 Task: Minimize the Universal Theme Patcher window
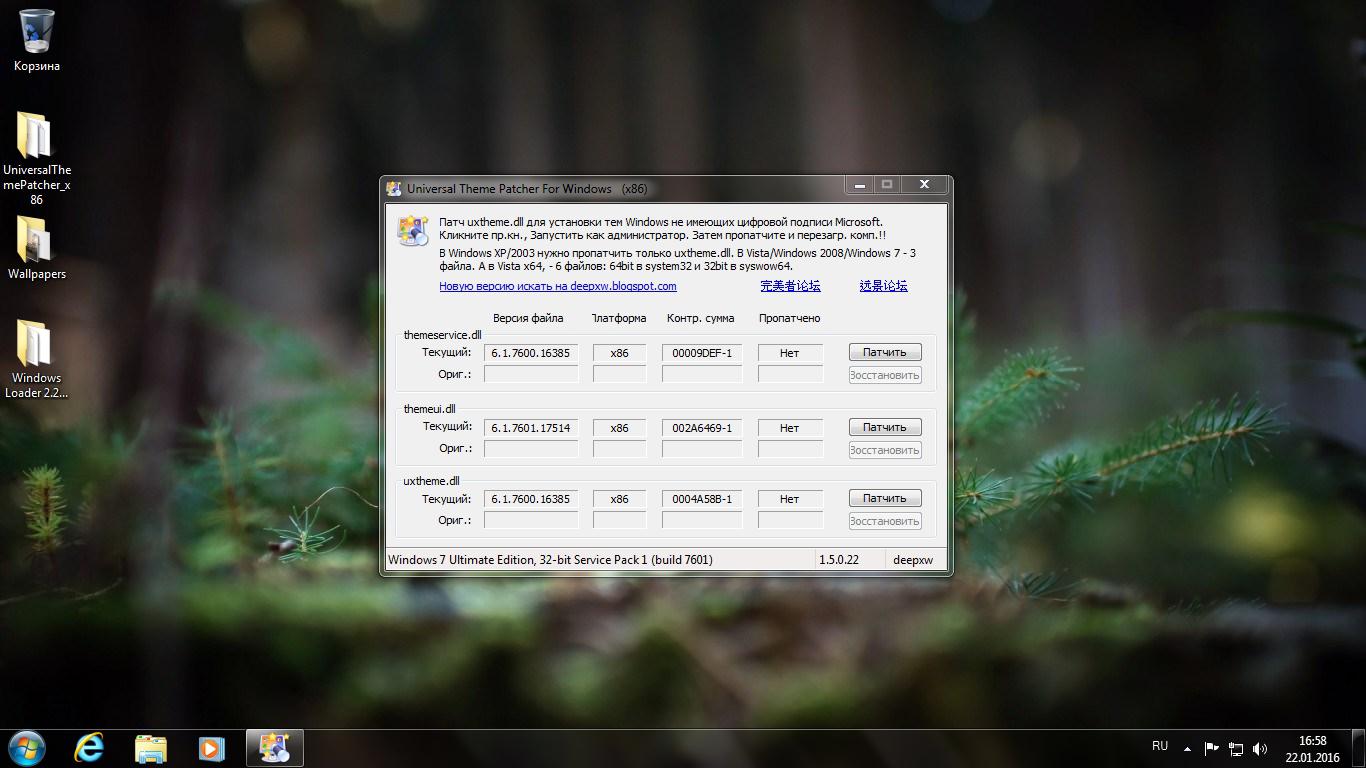click(859, 185)
